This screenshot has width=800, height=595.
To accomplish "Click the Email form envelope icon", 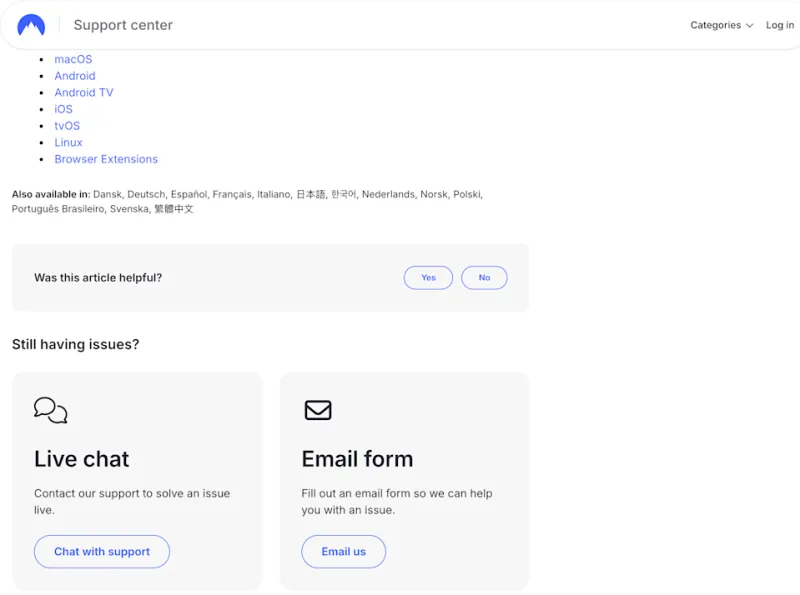I will (317, 409).
